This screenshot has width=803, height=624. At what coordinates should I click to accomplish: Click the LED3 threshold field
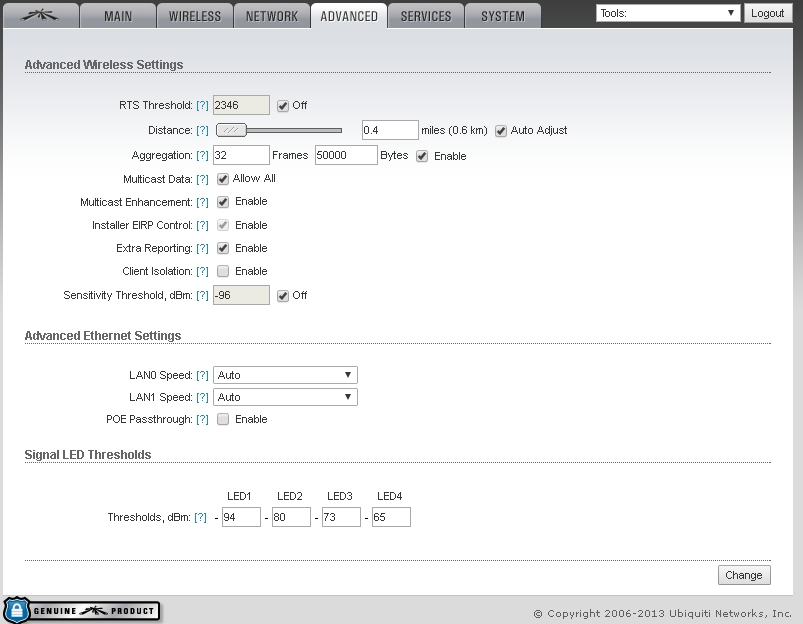(341, 517)
